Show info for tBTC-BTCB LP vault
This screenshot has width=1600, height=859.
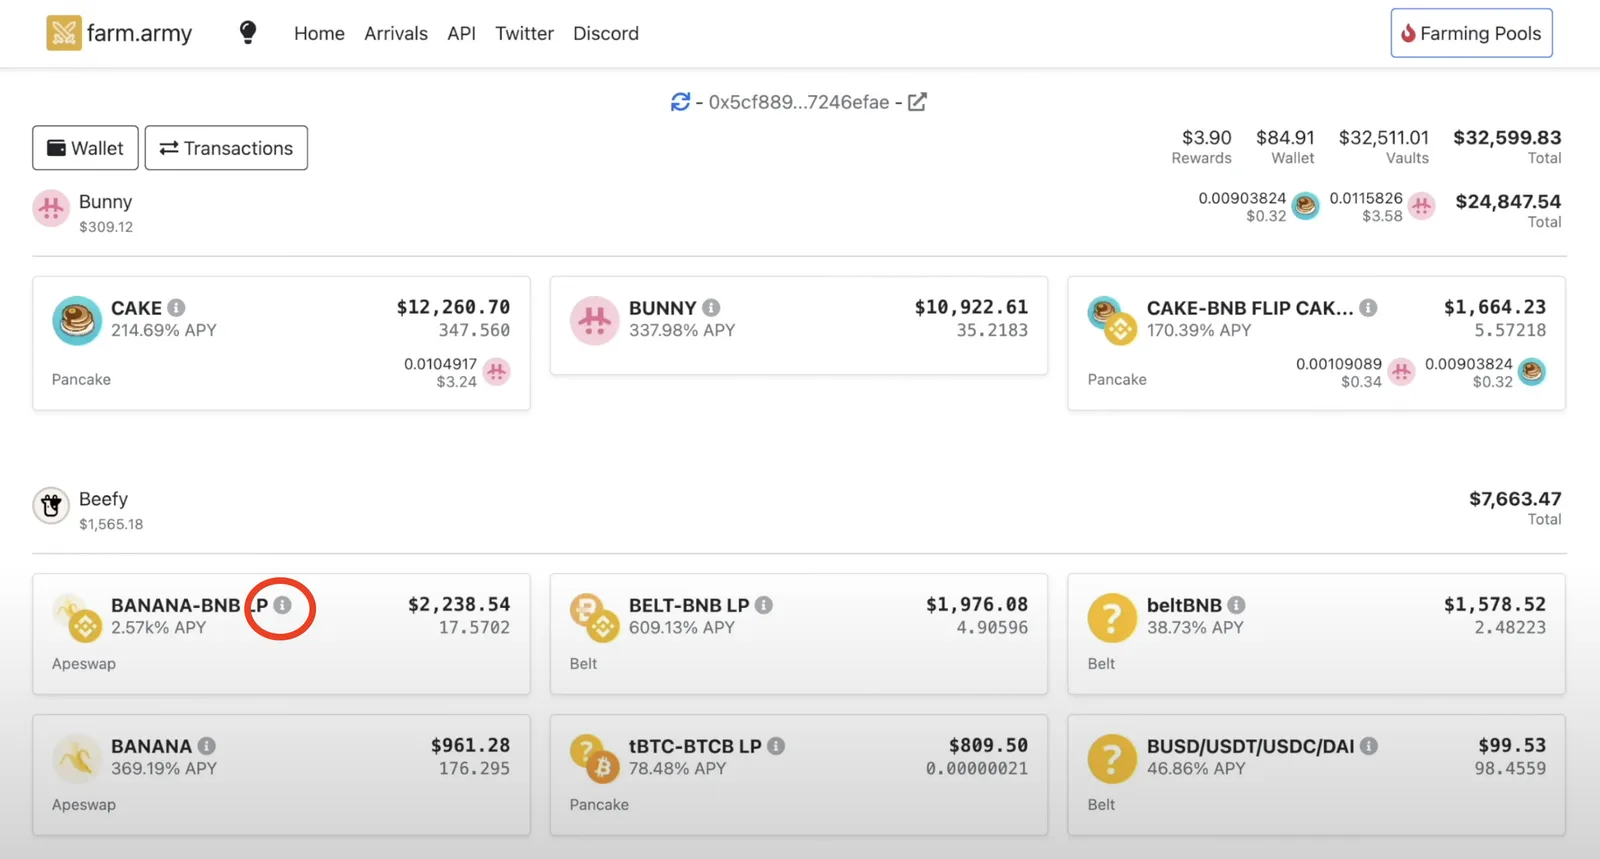[776, 746]
